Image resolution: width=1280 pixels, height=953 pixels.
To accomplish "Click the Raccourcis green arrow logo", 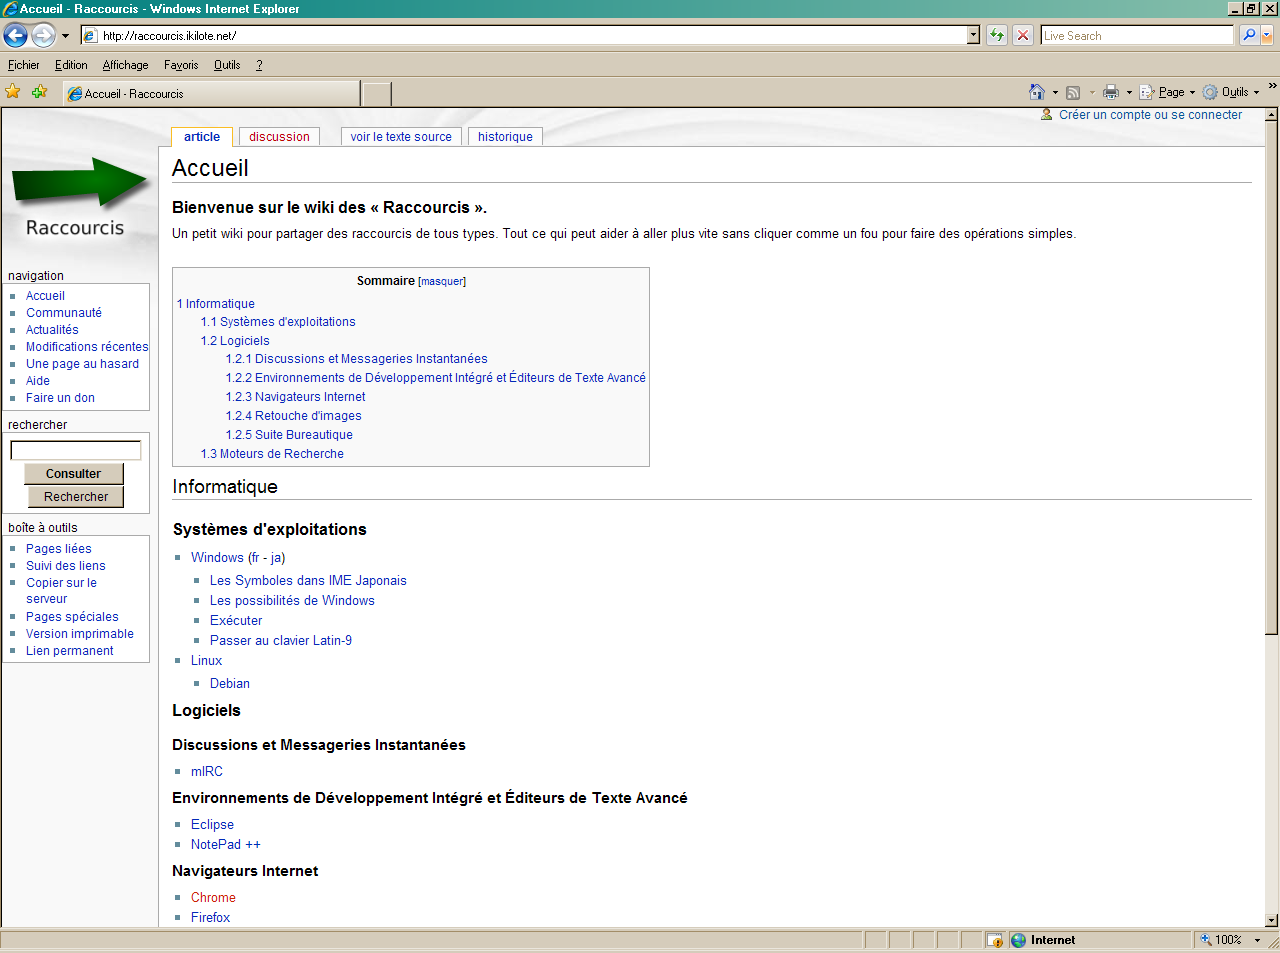I will (x=78, y=198).
